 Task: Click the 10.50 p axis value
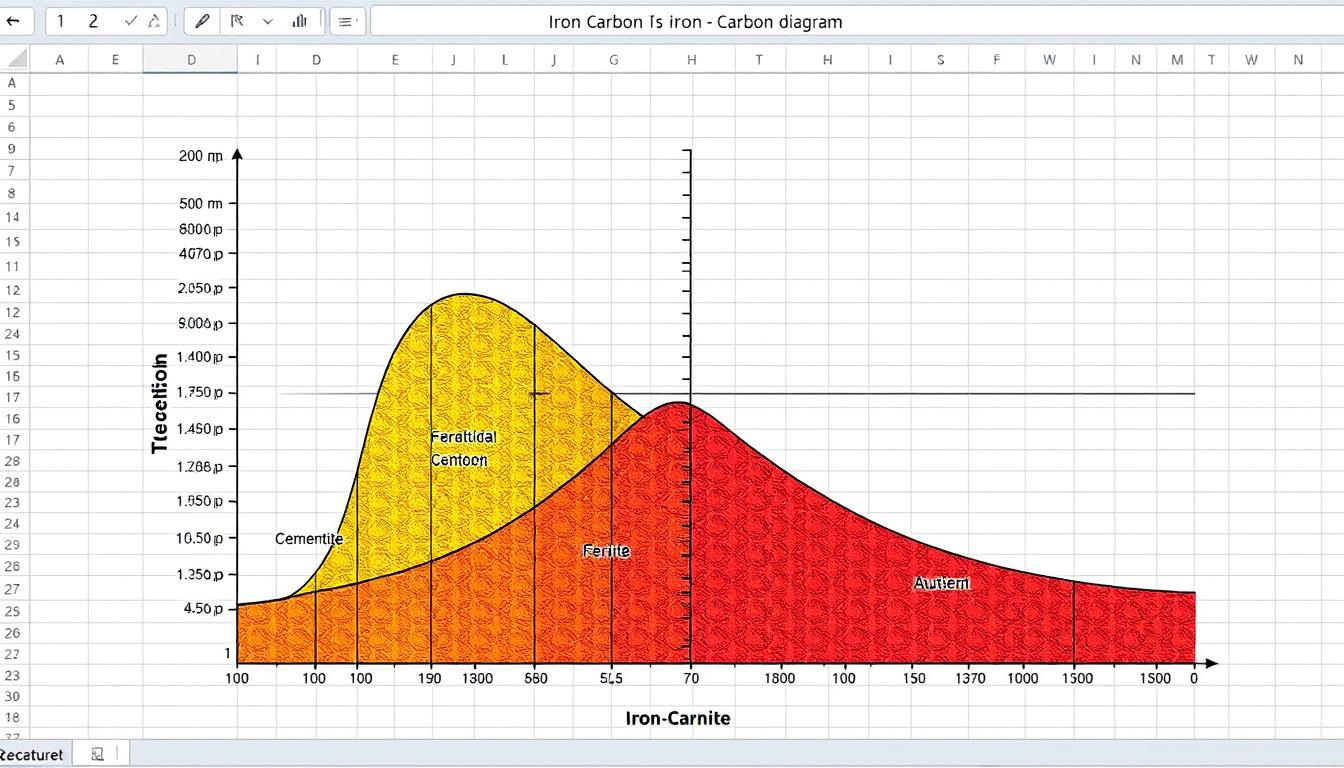[200, 538]
